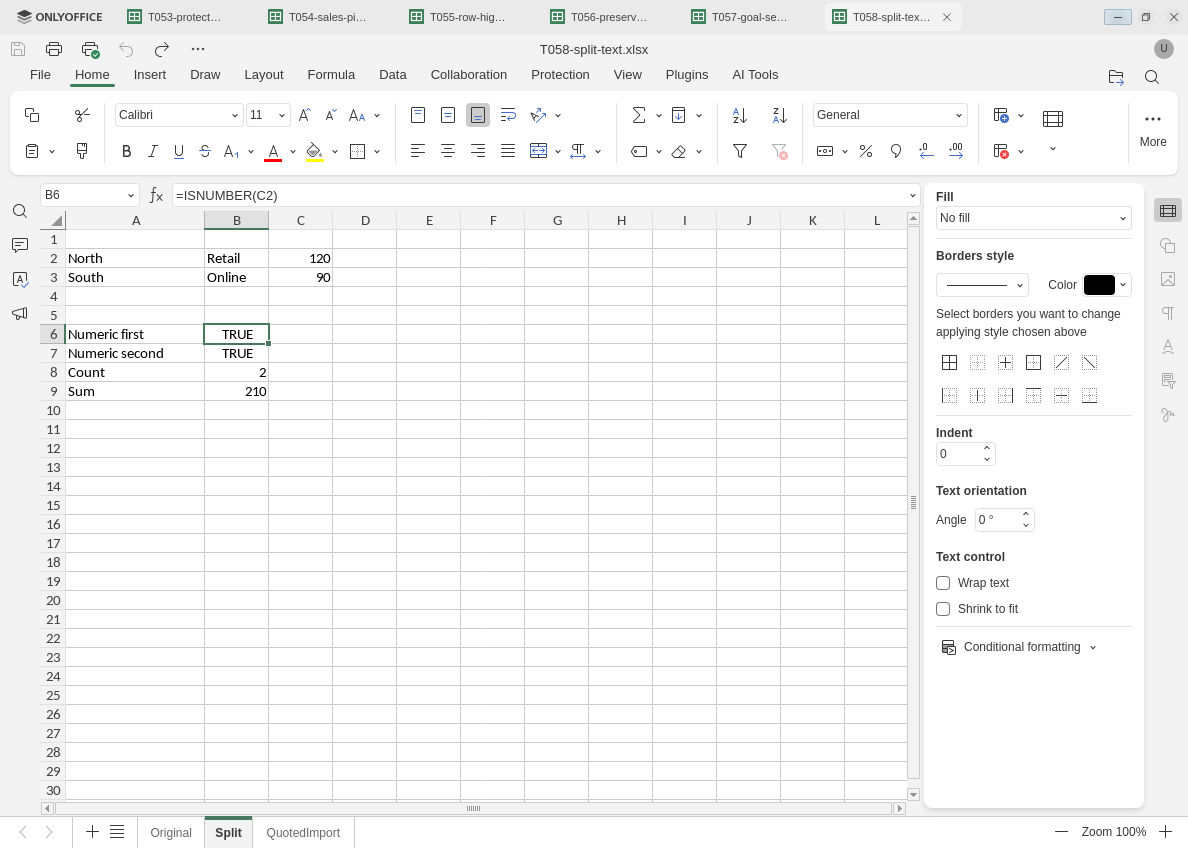Screen dimensions: 1188x848
Task: Click the Decrease decimal icon
Action: point(926,152)
